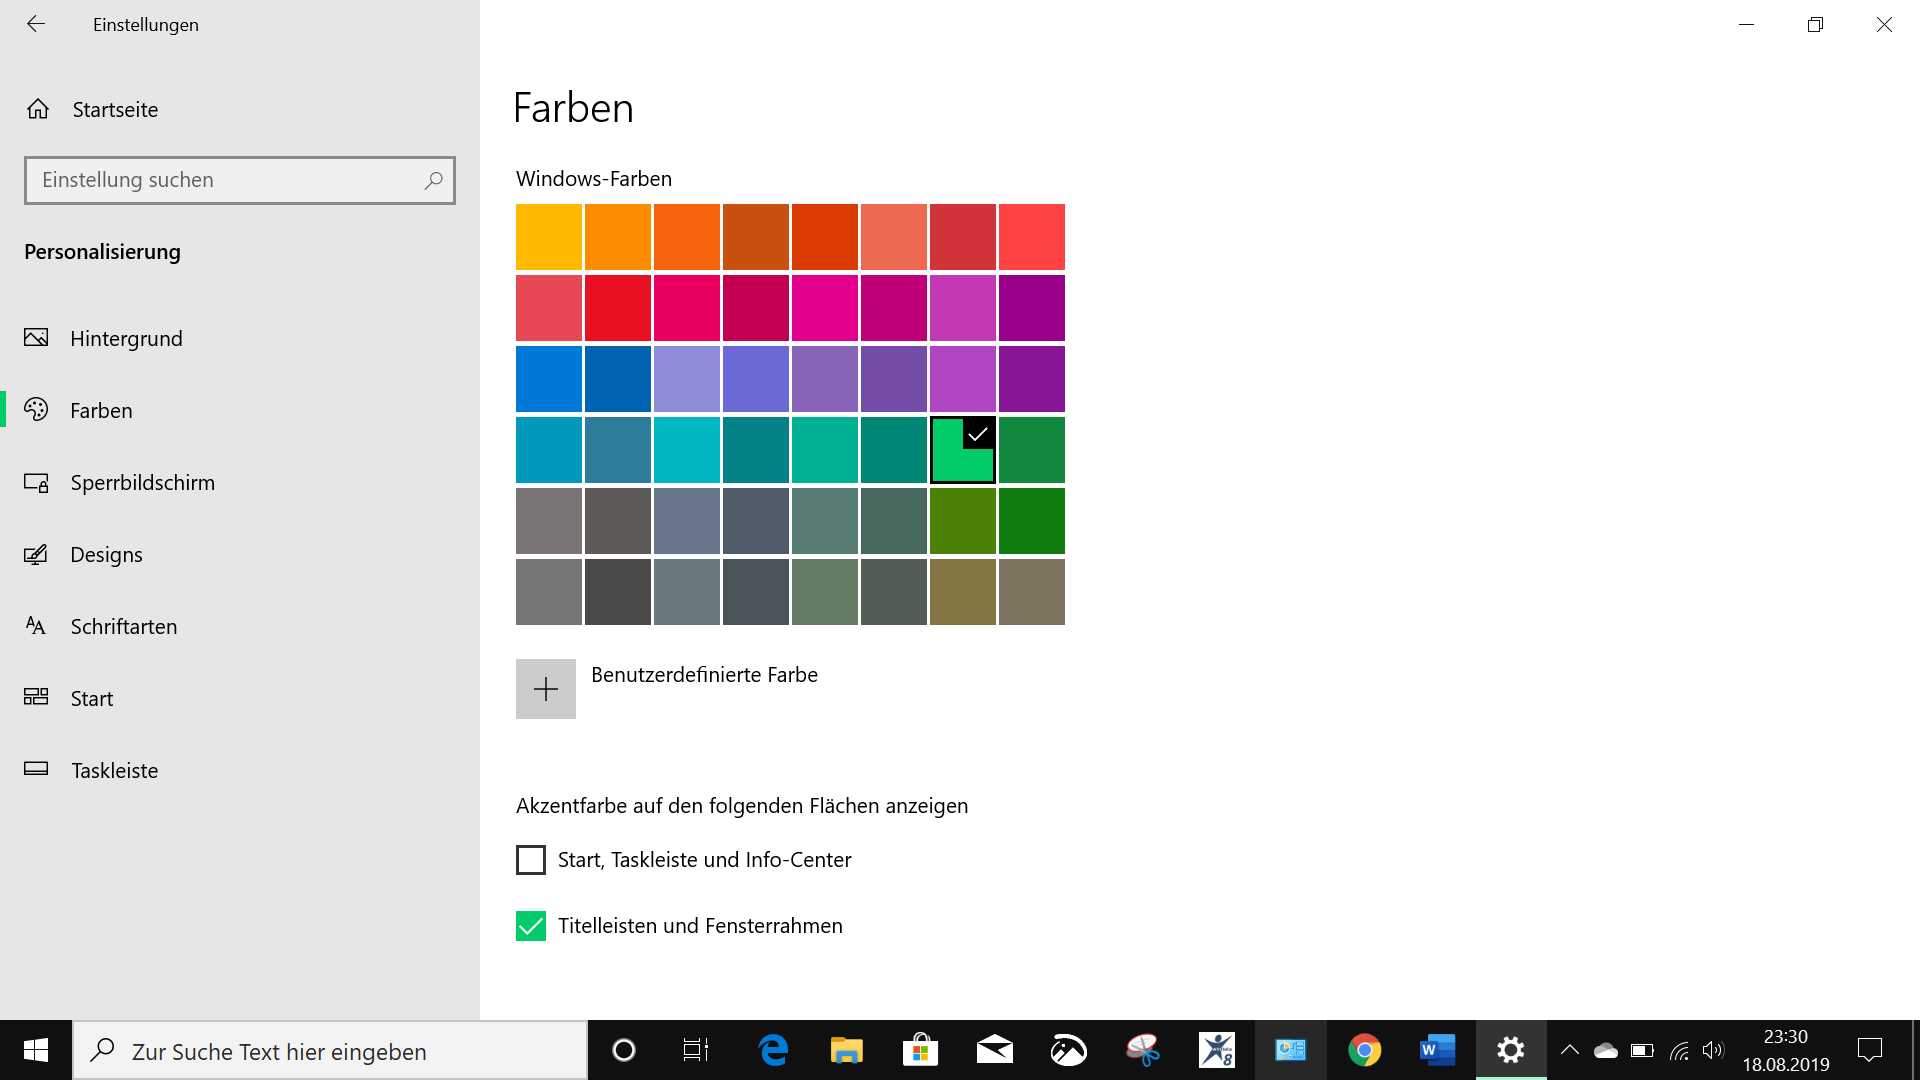
Task: Open the Info-Center notification icon
Action: pyautogui.click(x=1869, y=1050)
